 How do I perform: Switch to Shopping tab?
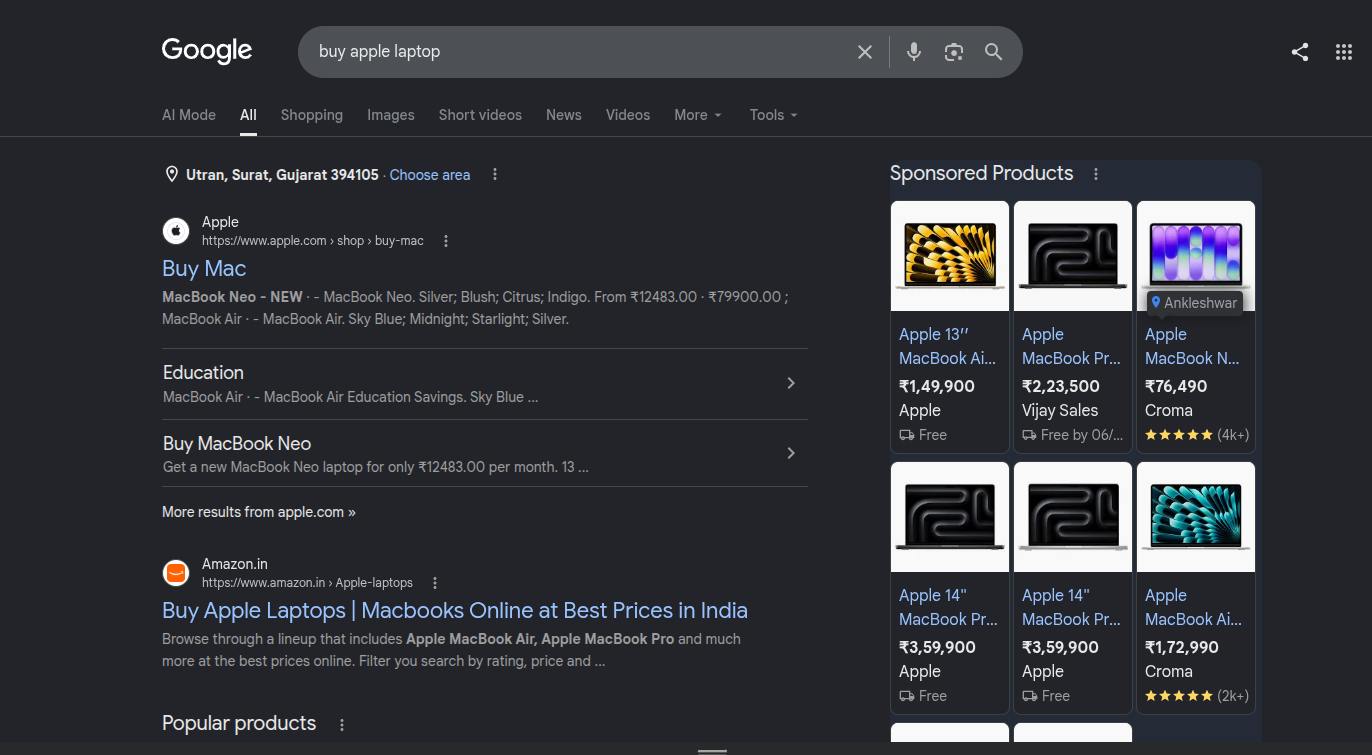click(312, 115)
